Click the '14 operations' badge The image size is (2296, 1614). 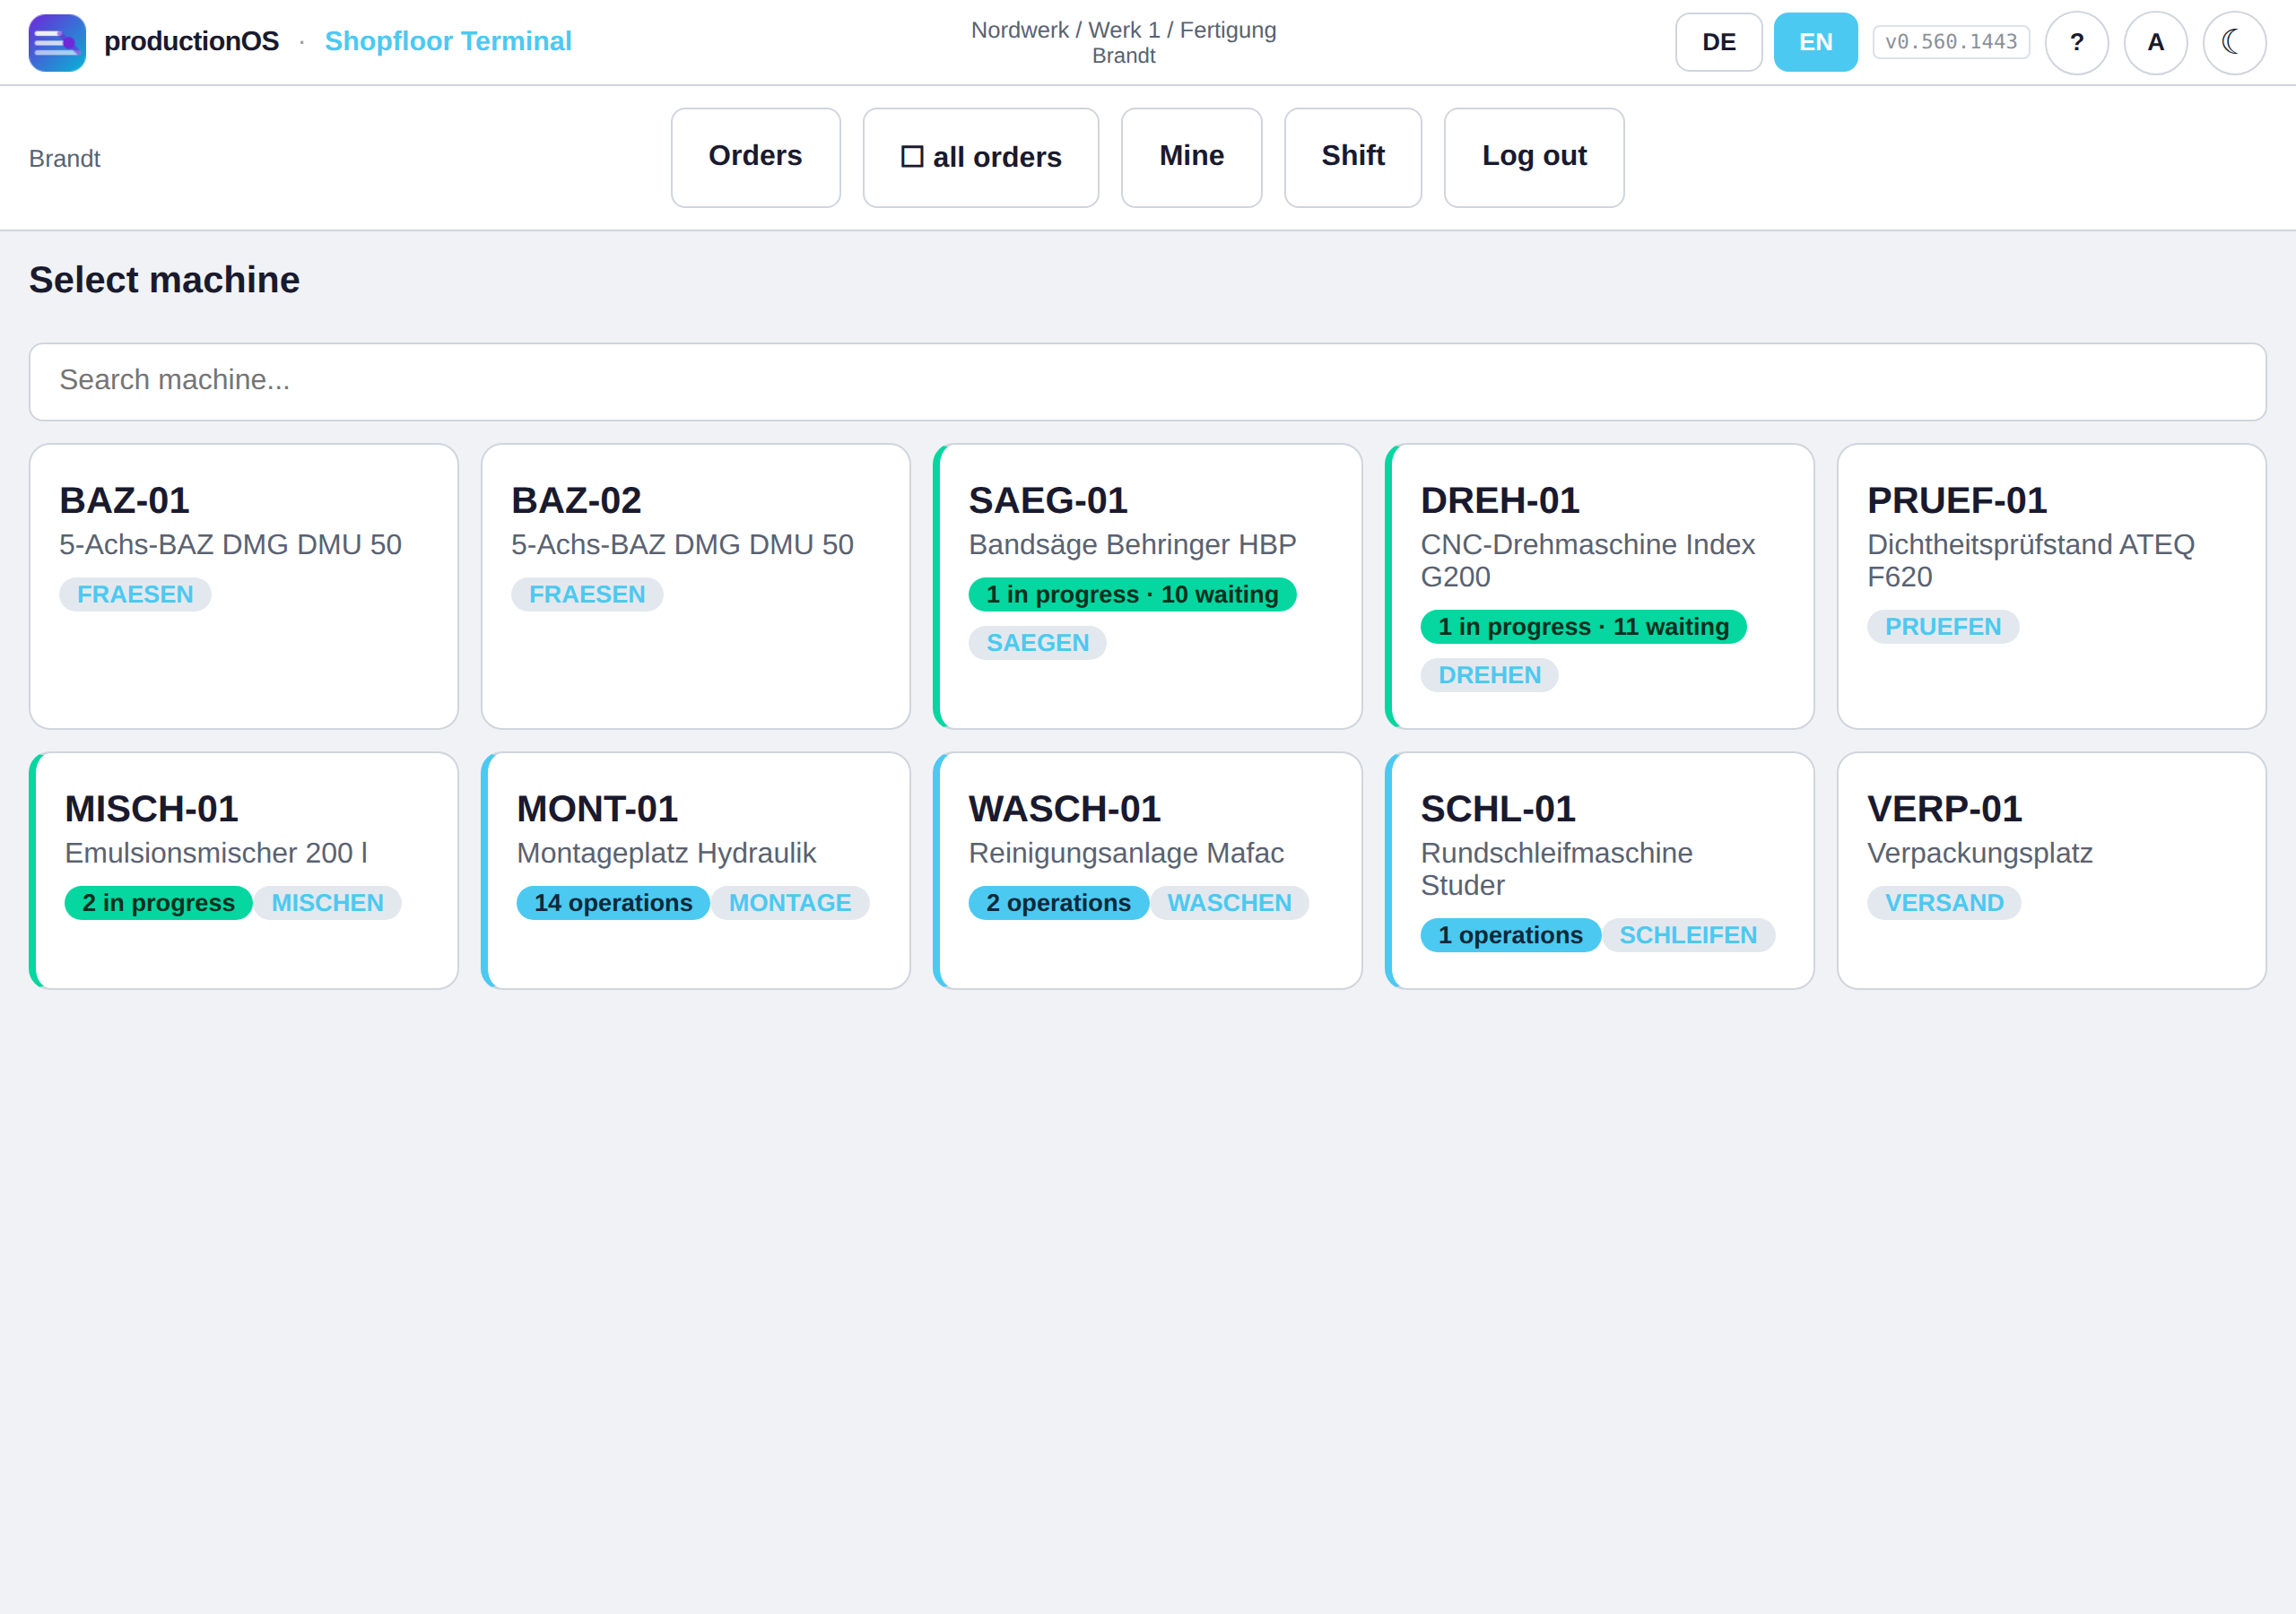click(x=612, y=902)
